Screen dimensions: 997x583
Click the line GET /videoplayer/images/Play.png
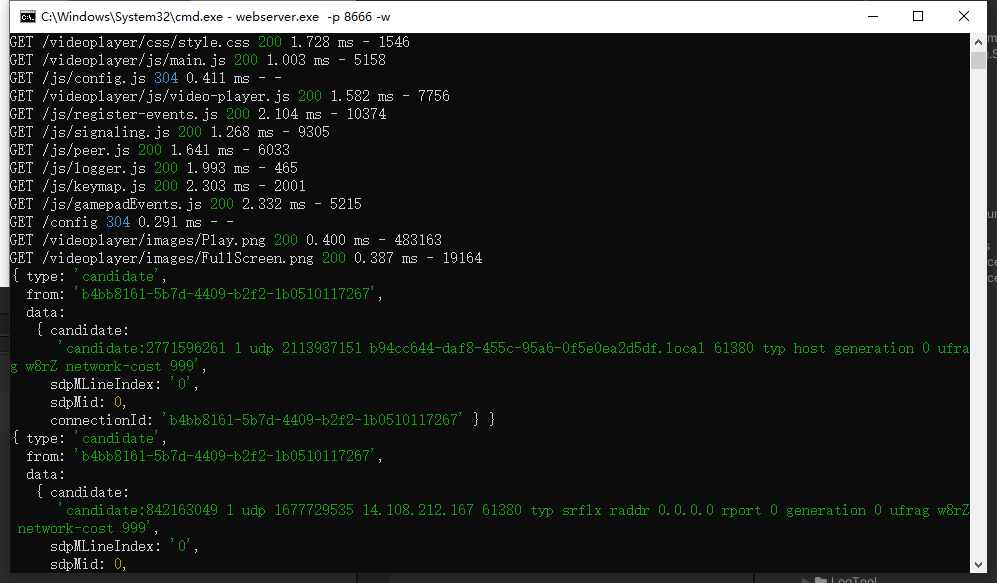coord(226,240)
